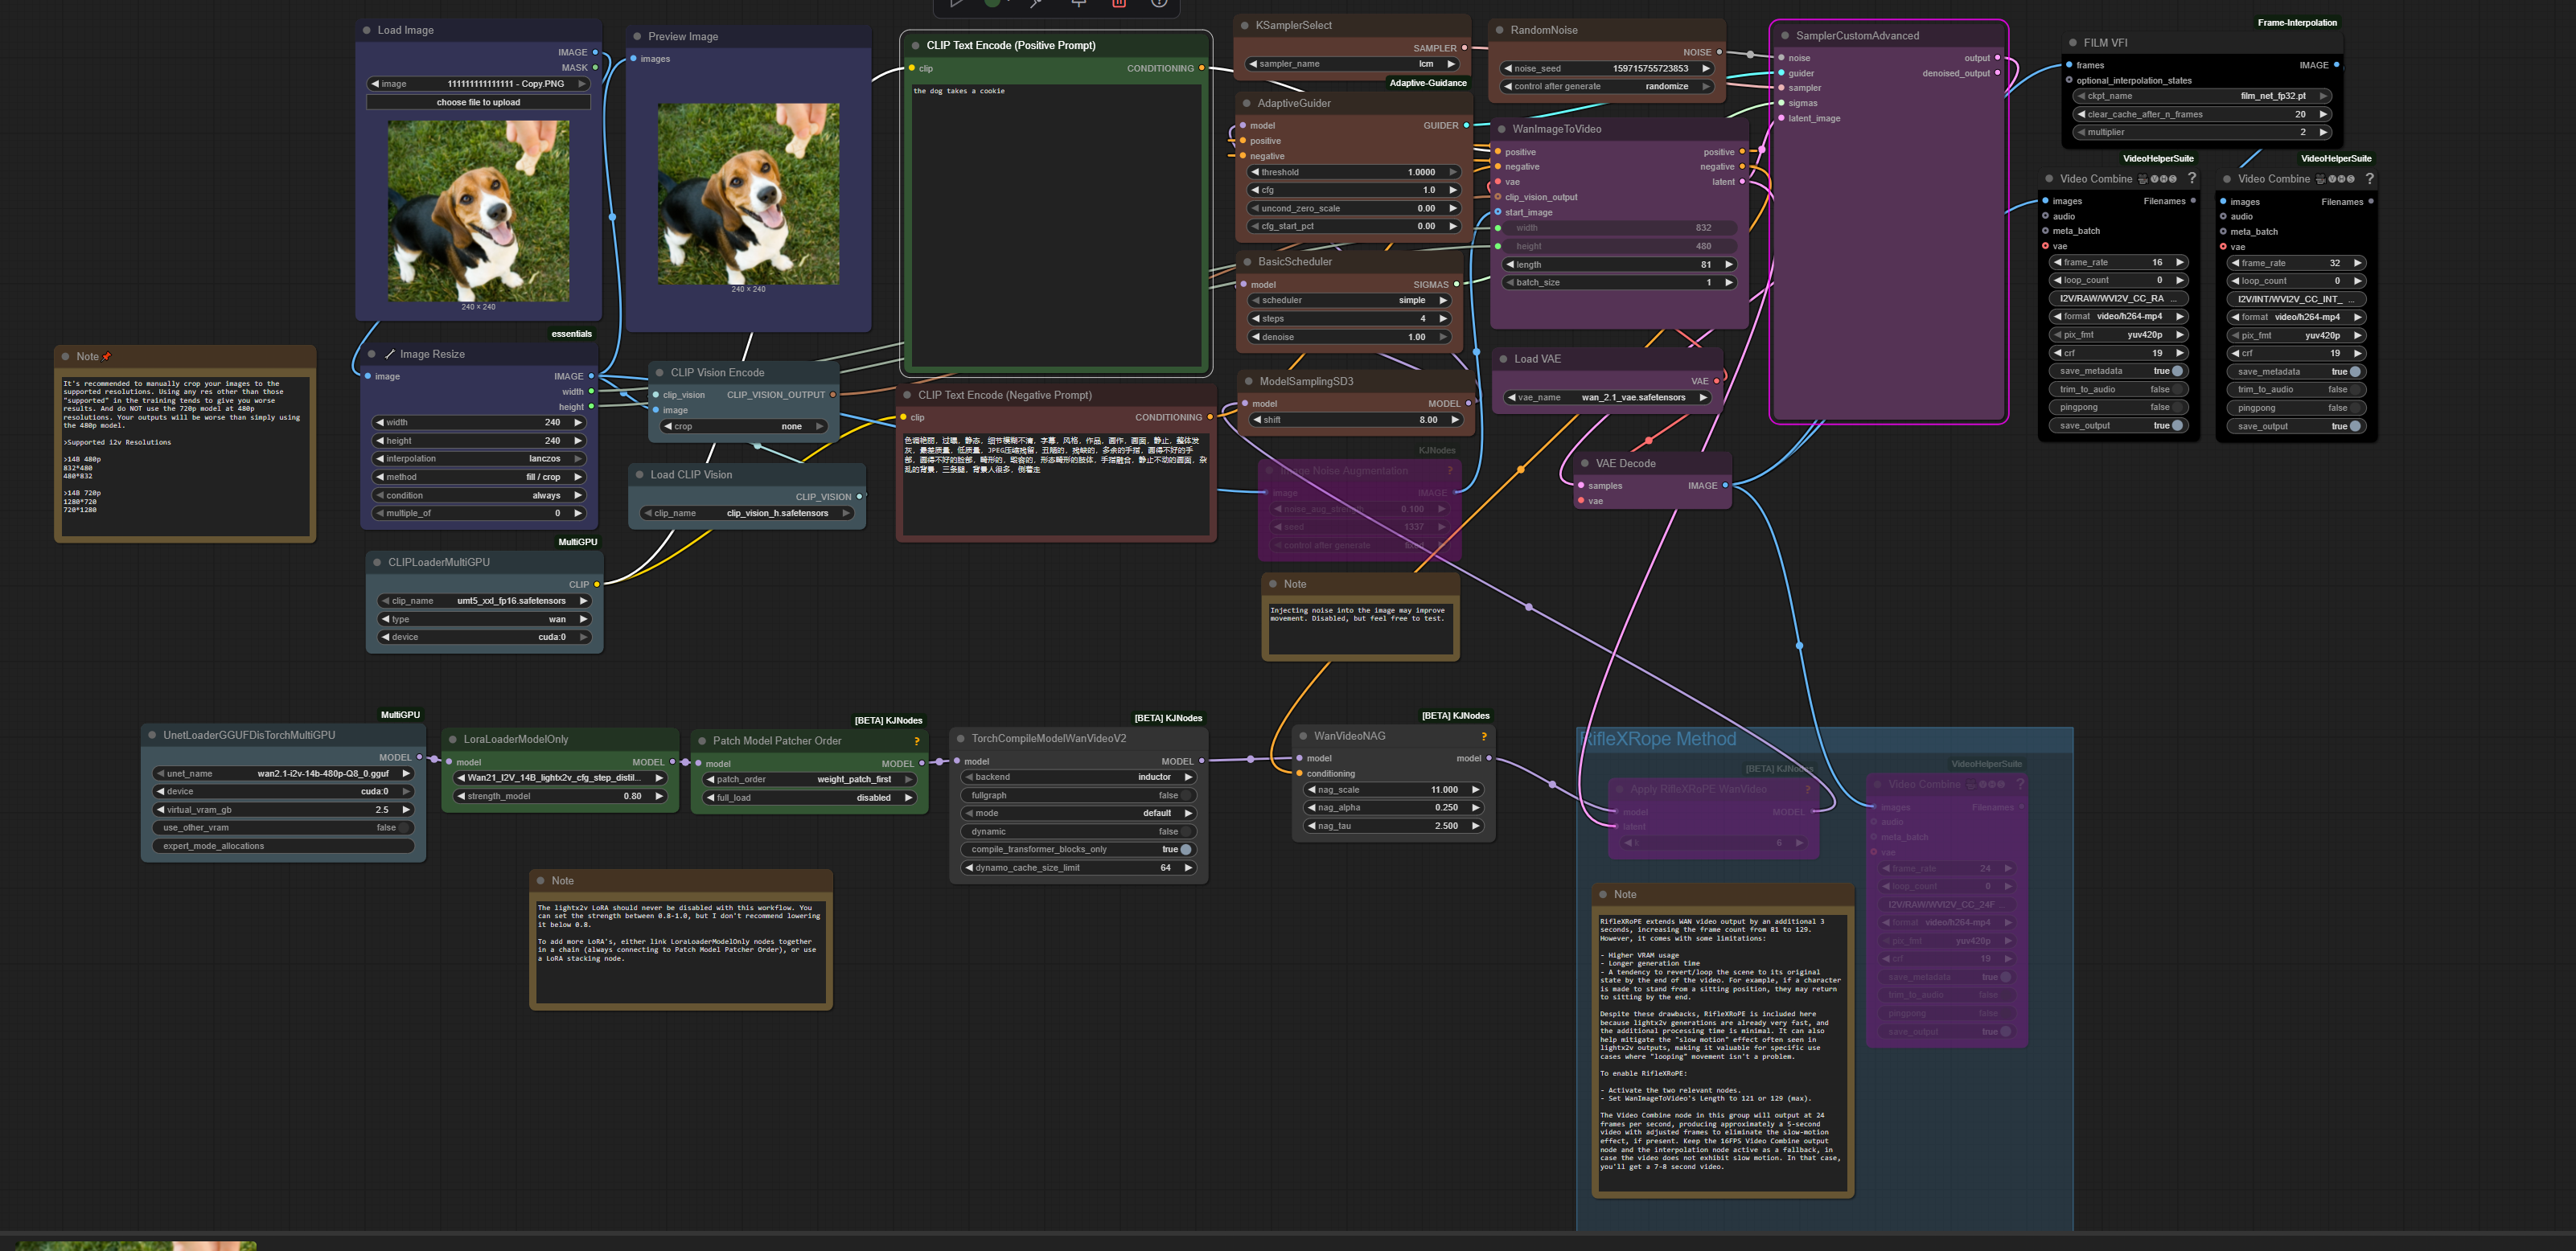Open the vae_name dropdown in Load VAE
This screenshot has height=1251, width=2576.
pyautogui.click(x=1606, y=398)
